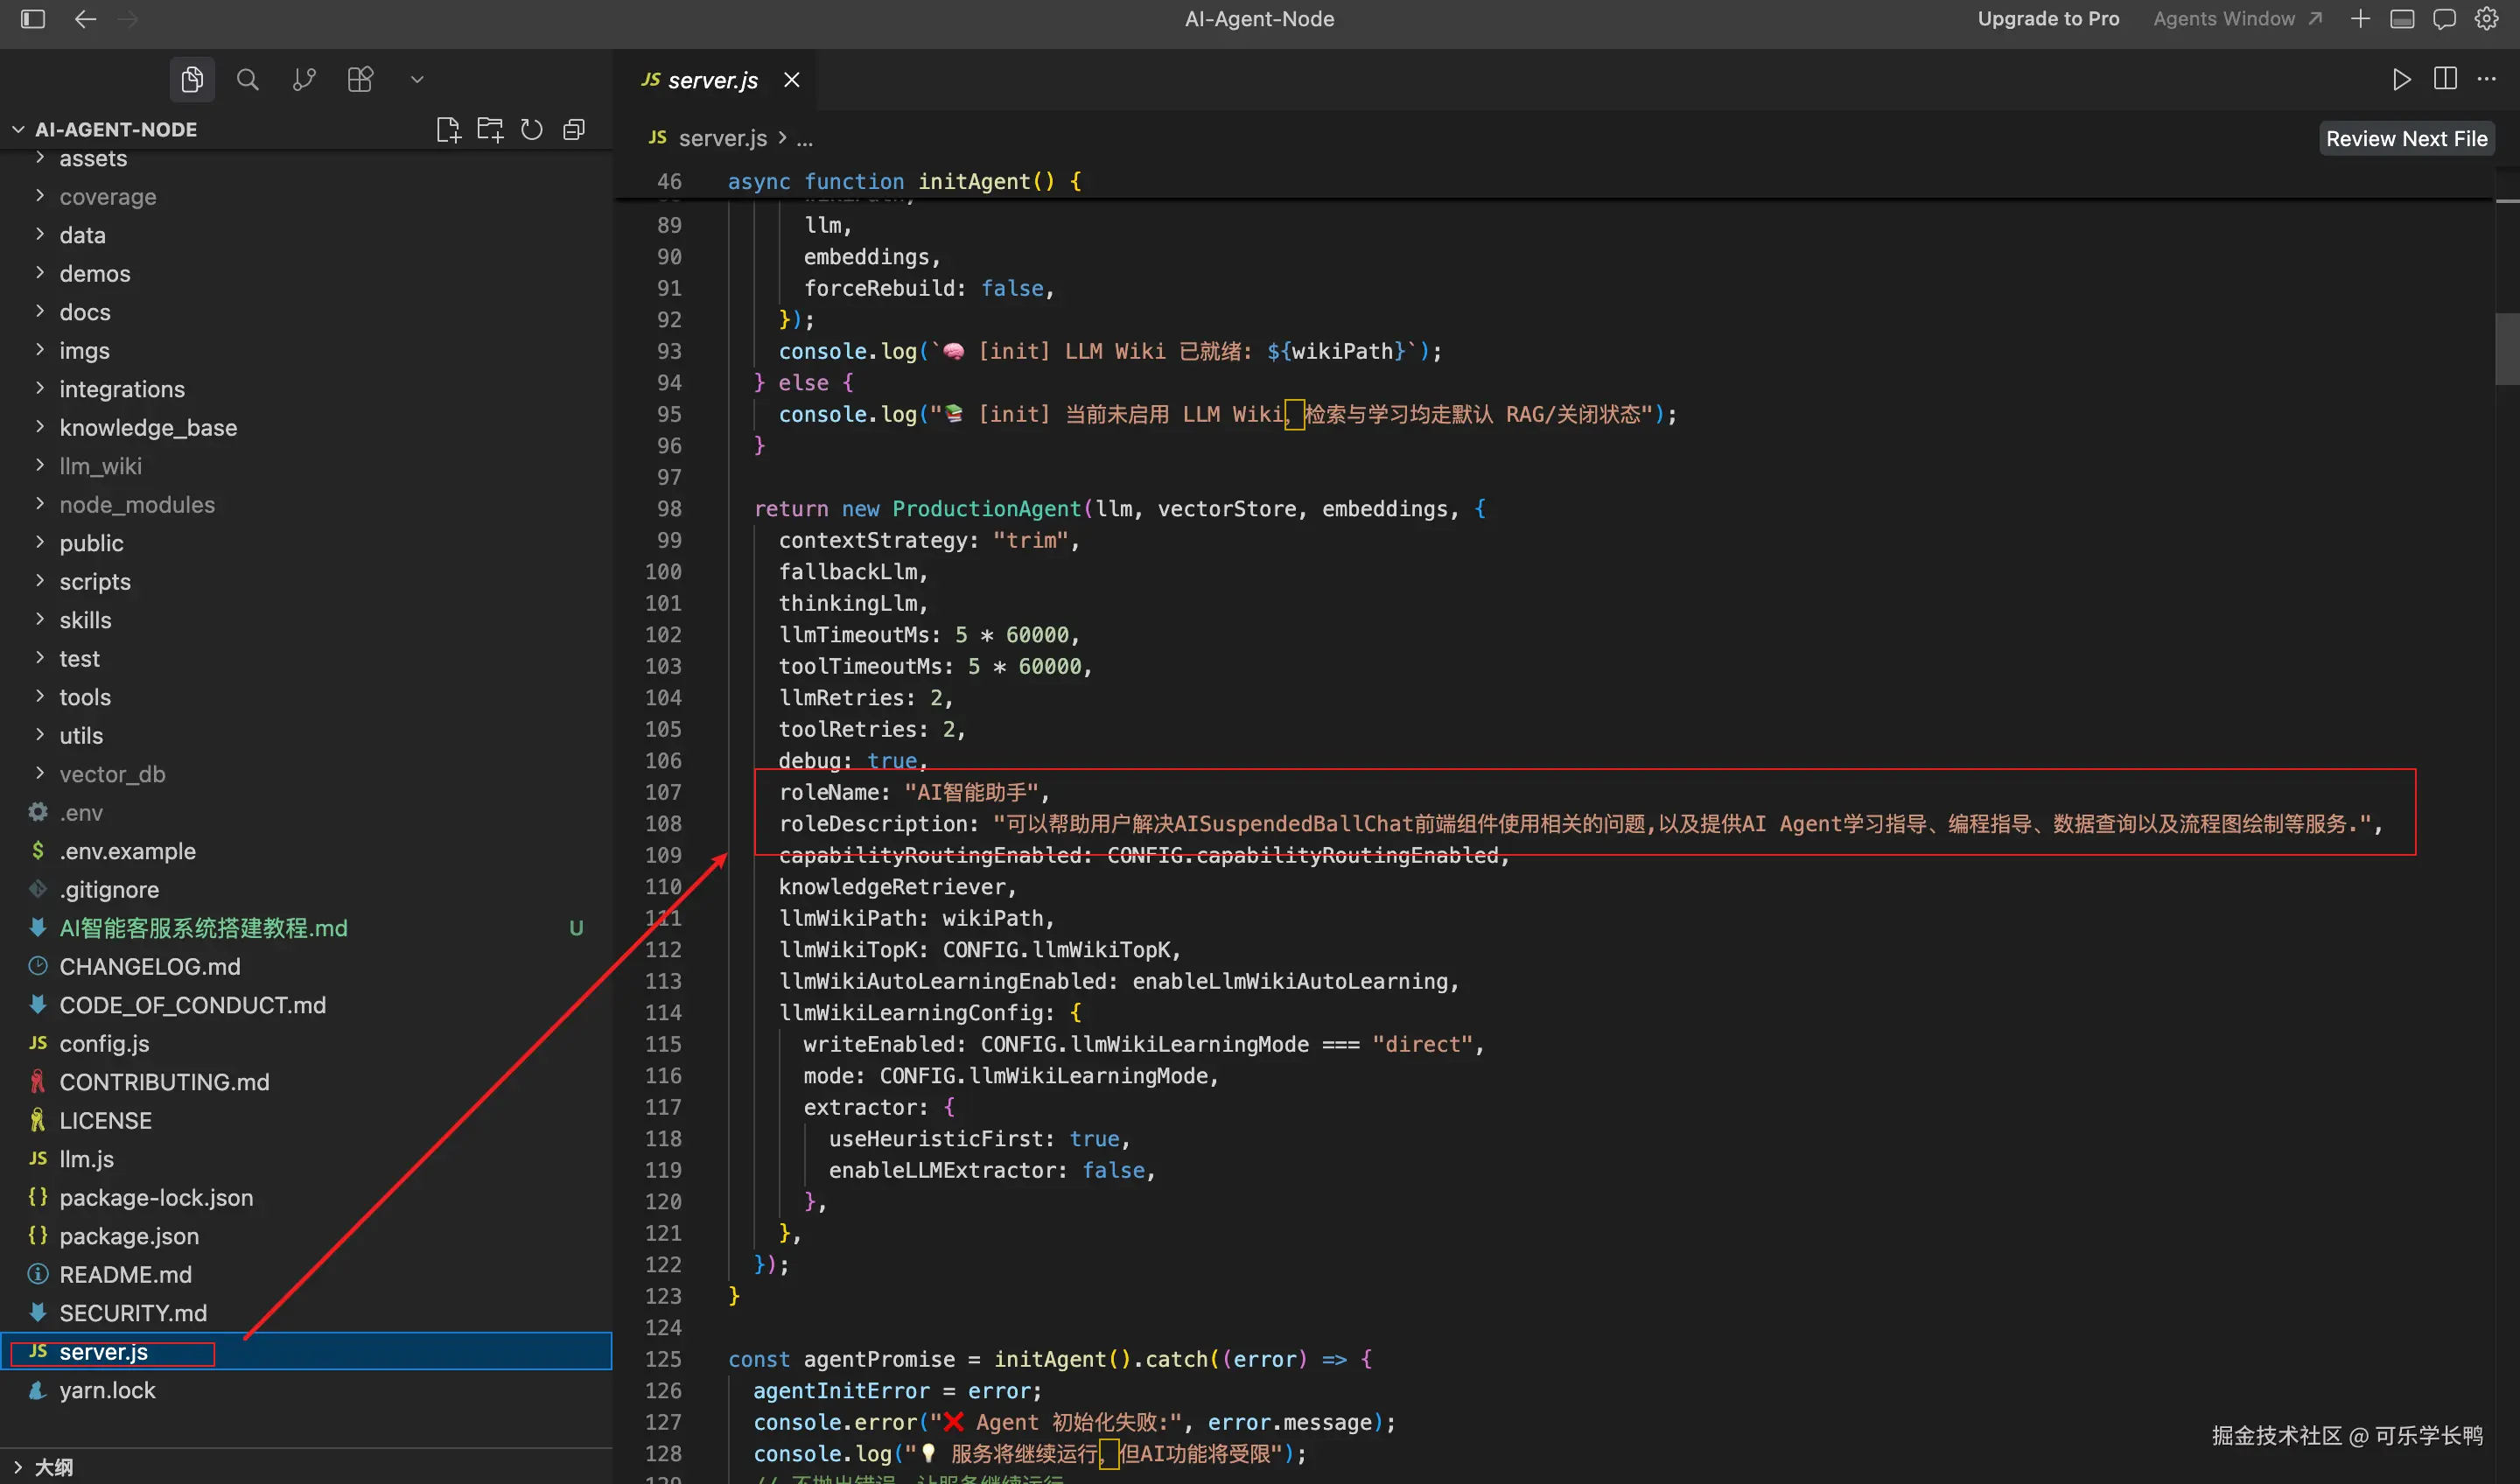Open the Extensions view icon
2520x1484 pixels.
[x=360, y=80]
